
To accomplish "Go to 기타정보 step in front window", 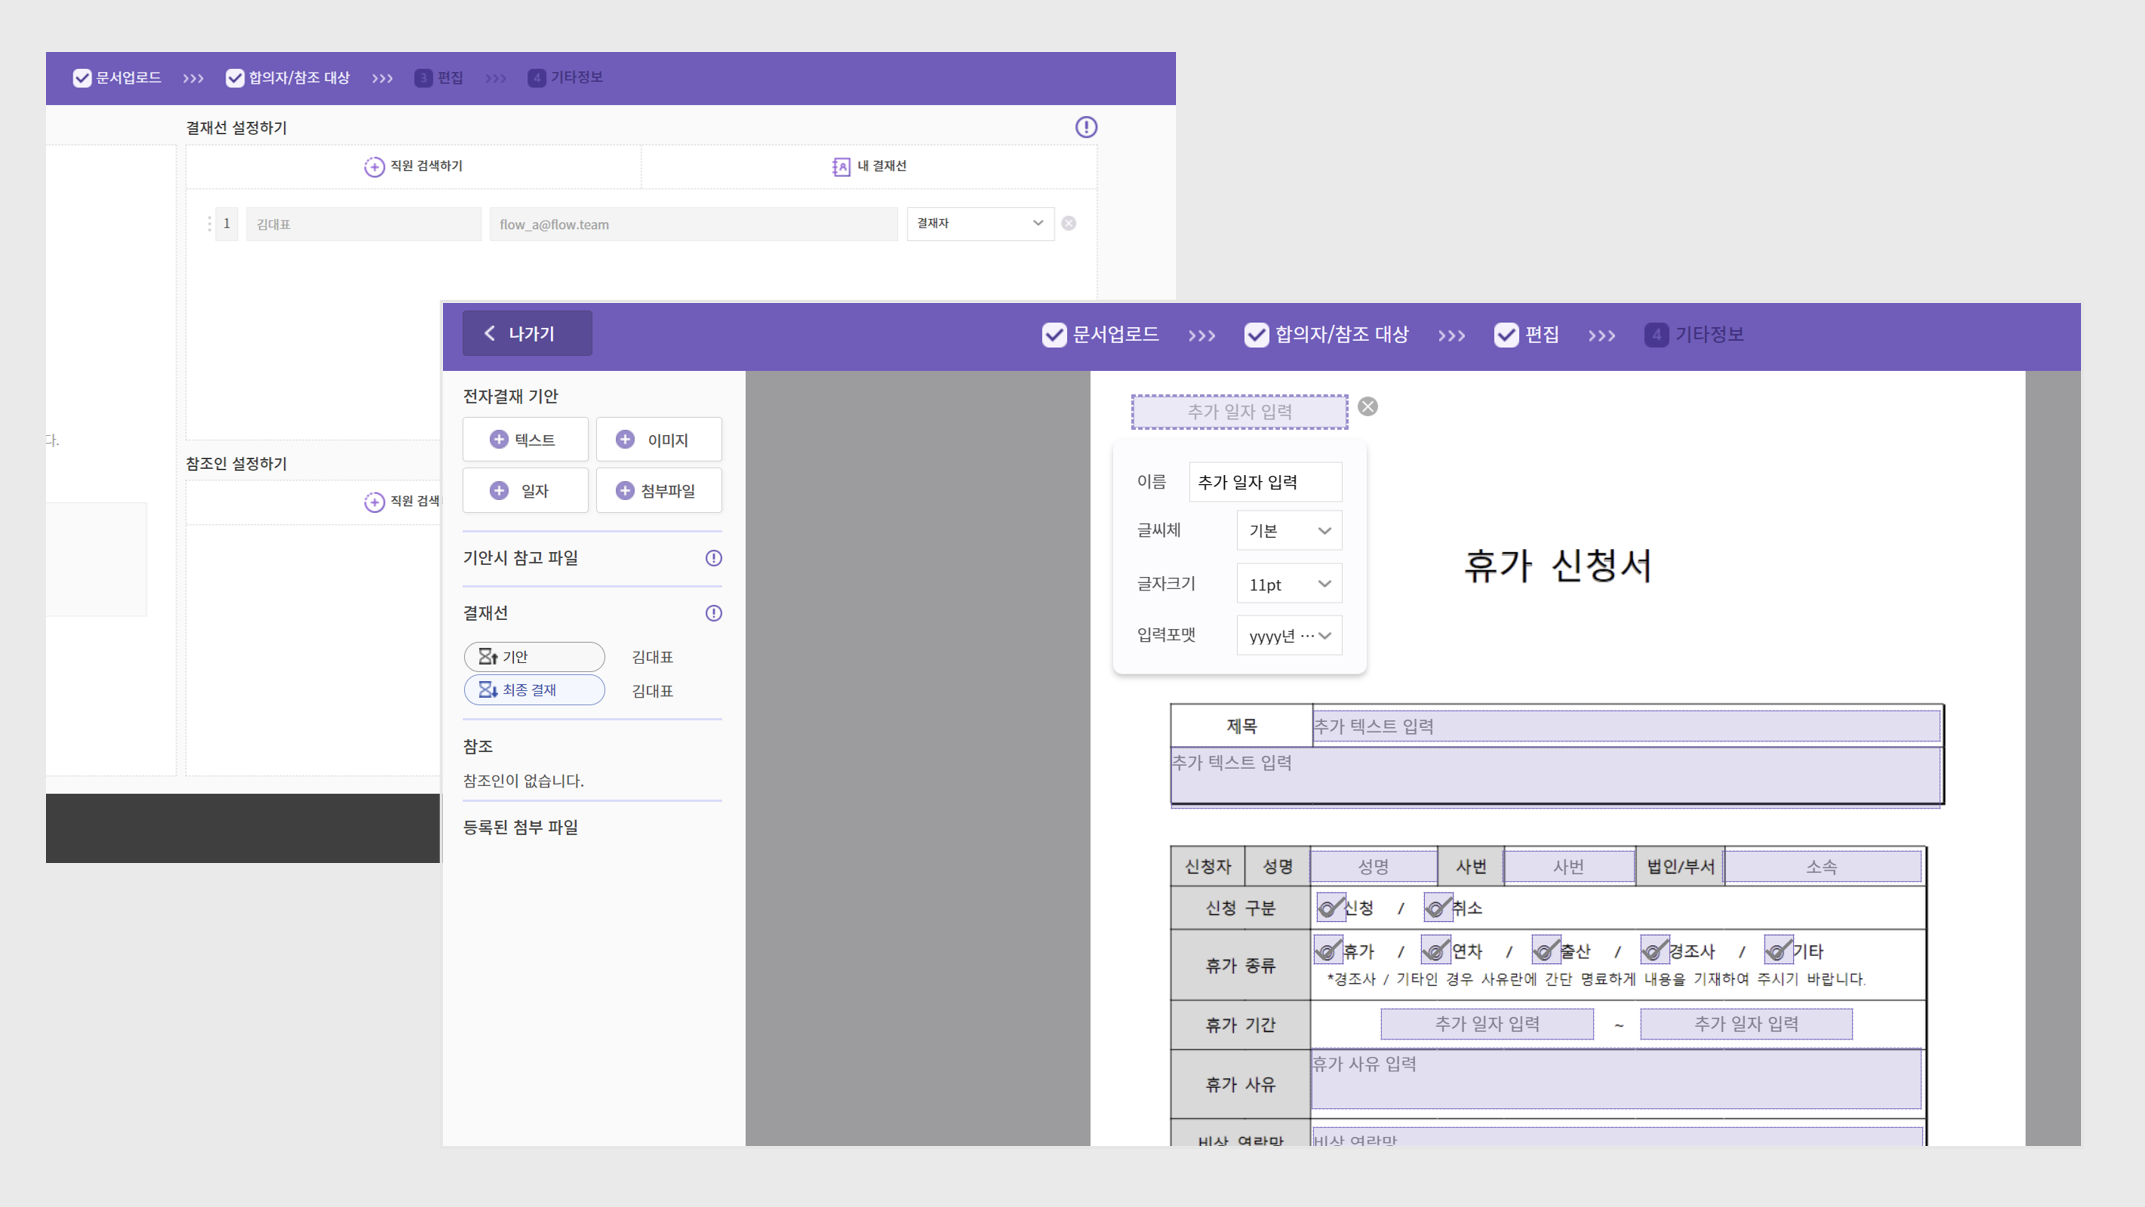I will pyautogui.click(x=1695, y=335).
